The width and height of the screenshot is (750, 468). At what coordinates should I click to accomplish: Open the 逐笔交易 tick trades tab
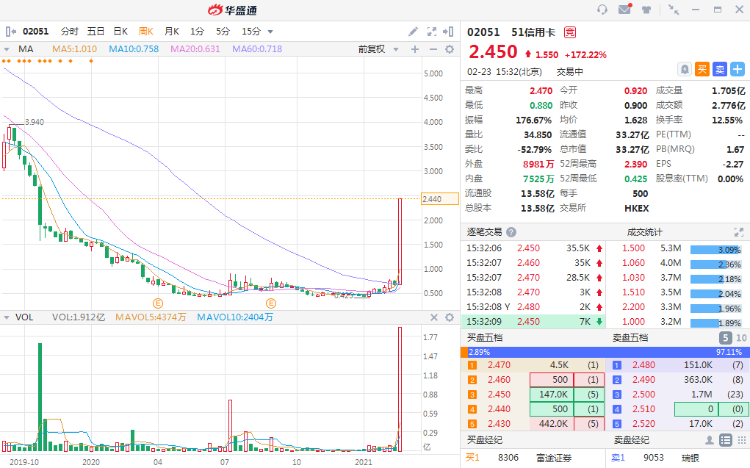tap(485, 232)
